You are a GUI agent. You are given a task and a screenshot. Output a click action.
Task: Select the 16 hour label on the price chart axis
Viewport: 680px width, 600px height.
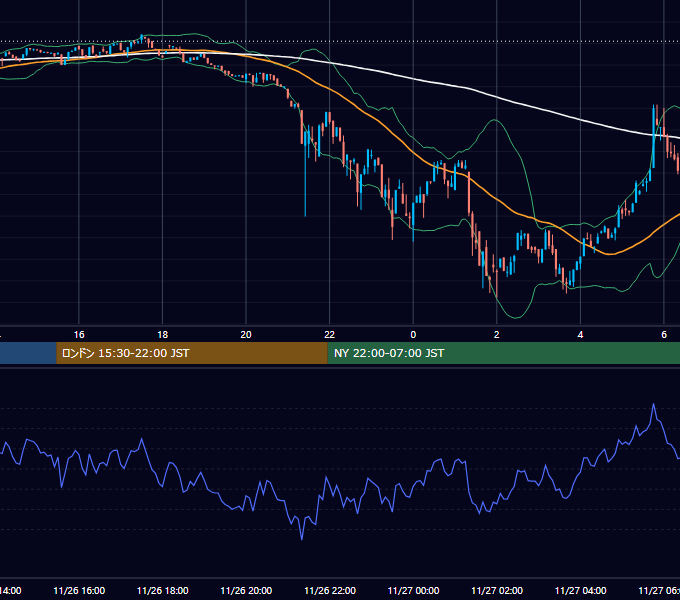pyautogui.click(x=79, y=335)
